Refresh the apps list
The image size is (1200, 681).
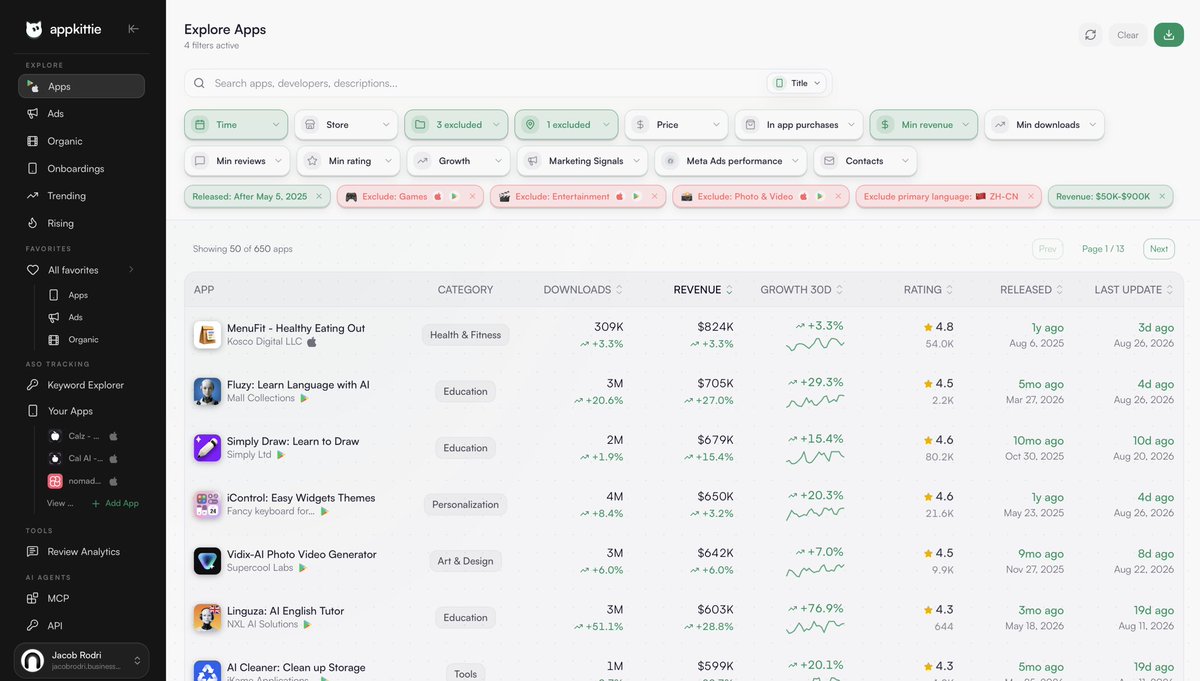point(1090,35)
